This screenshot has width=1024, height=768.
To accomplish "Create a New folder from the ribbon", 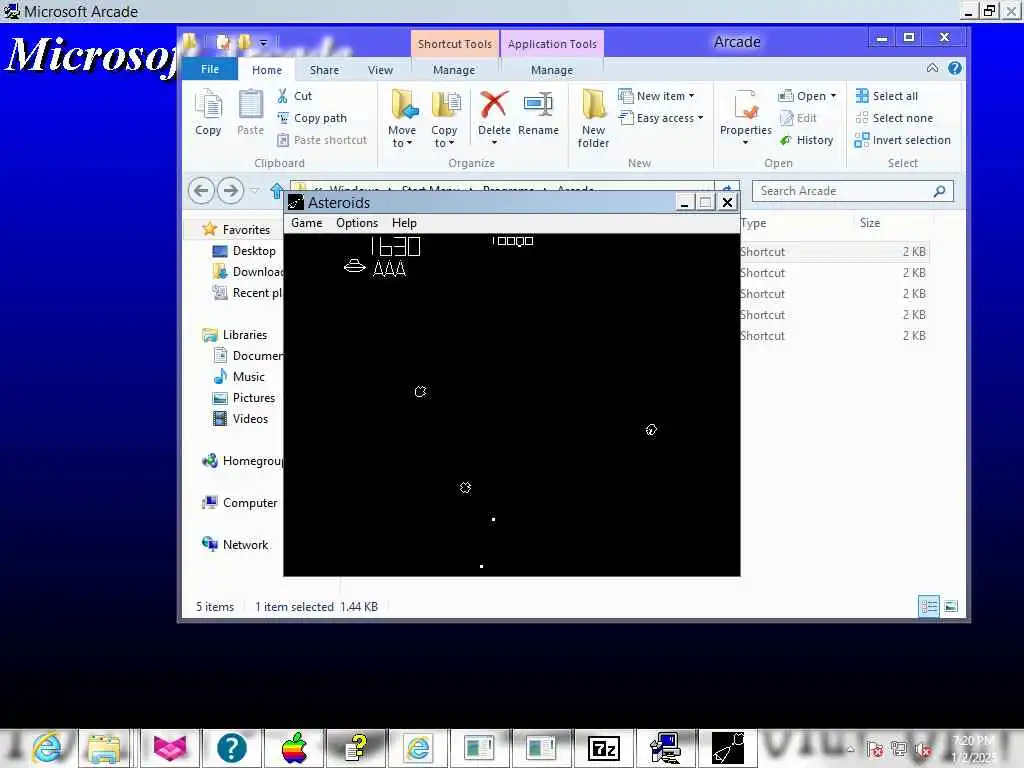I will [x=593, y=118].
